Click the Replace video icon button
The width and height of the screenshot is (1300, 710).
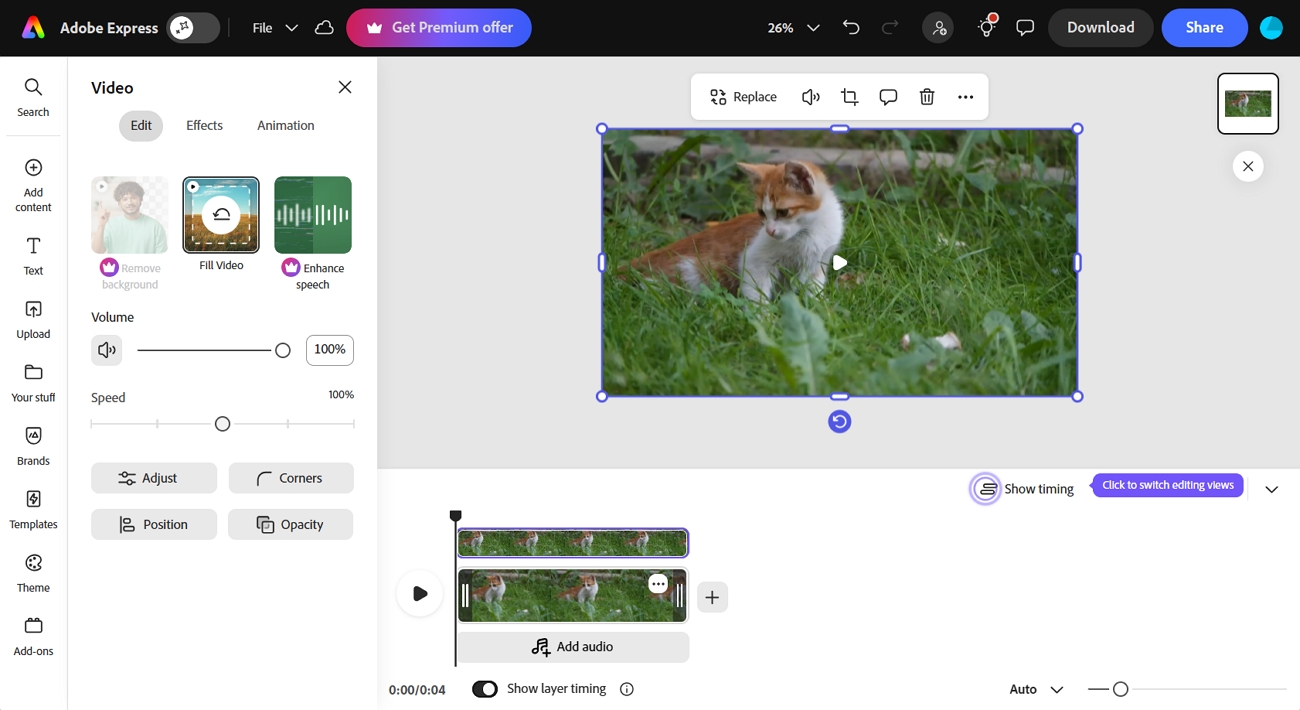(x=743, y=97)
